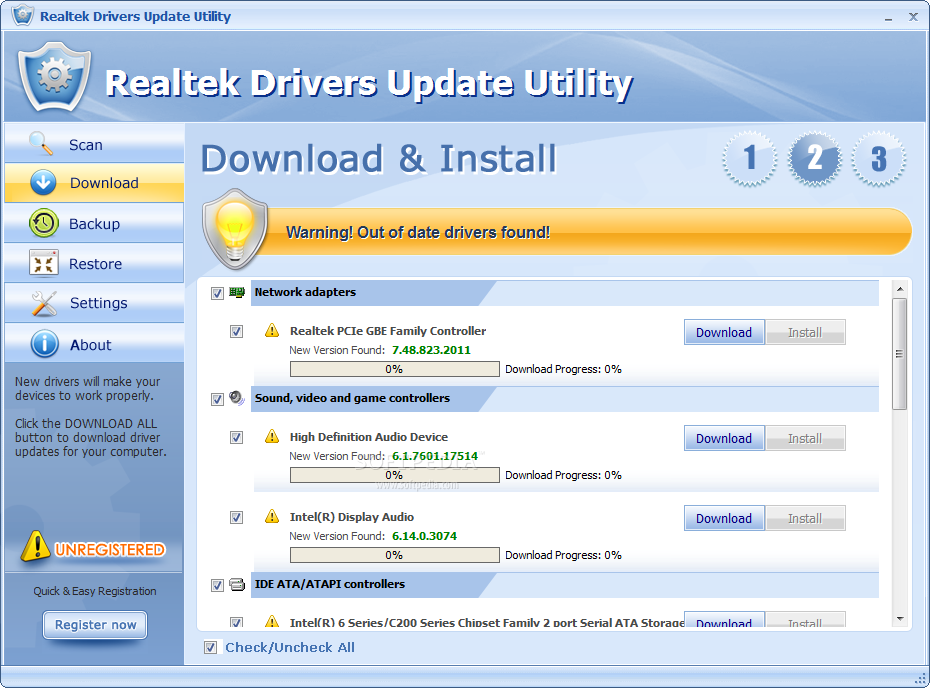Click the scroll up arrow of driver list
This screenshot has height=688, width=930.
[x=900, y=289]
